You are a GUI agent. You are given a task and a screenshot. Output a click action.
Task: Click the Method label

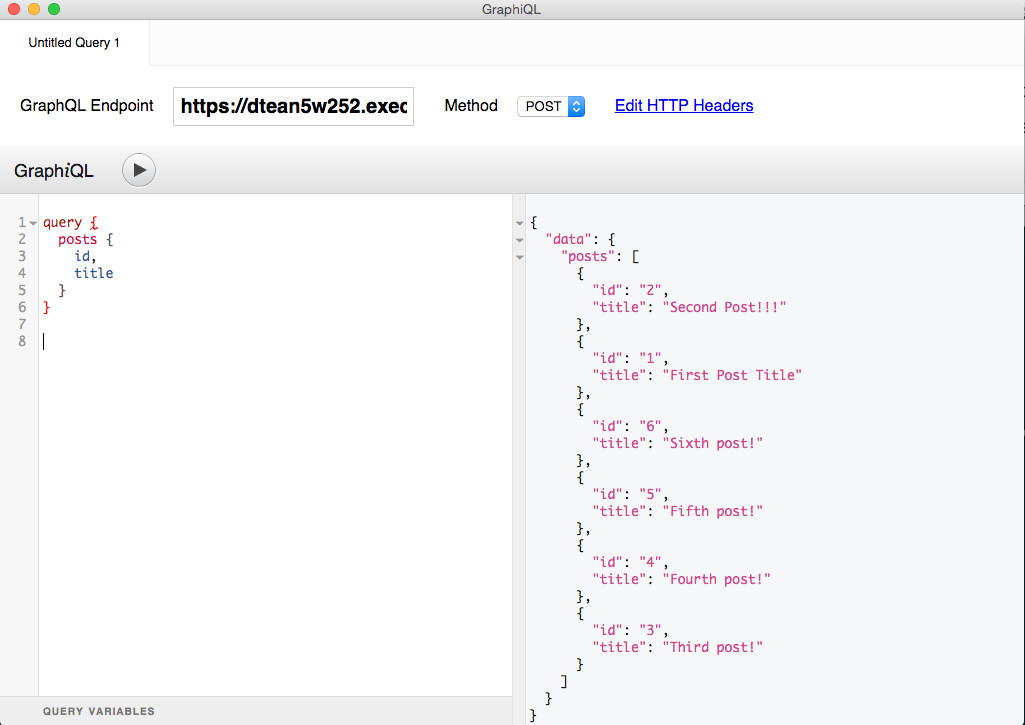471,105
